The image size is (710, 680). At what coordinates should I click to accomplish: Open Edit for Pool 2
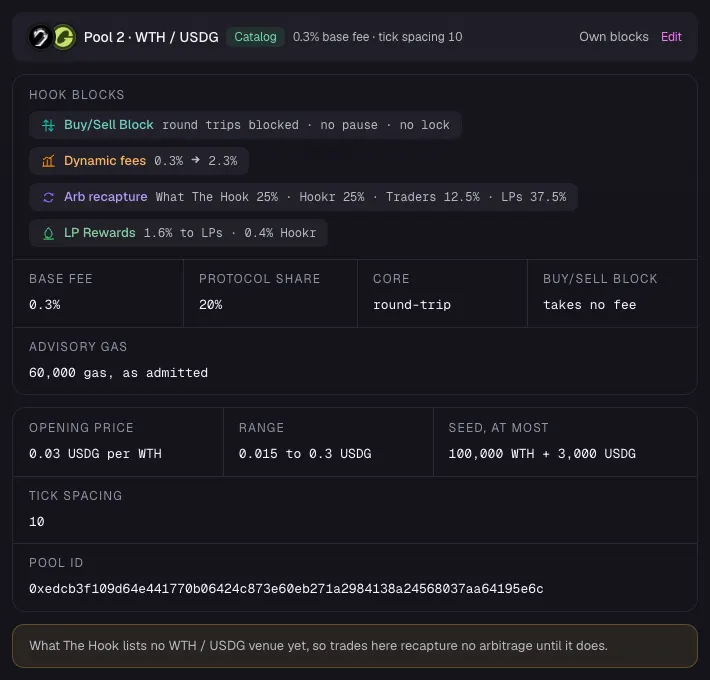[x=671, y=37]
